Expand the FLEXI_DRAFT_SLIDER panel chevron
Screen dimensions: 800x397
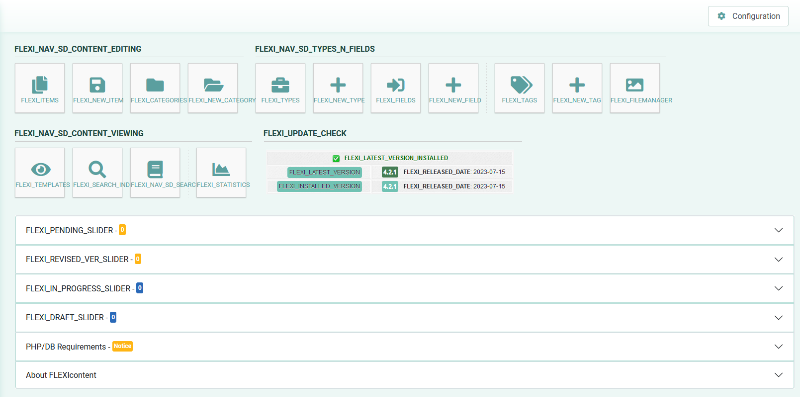779,317
